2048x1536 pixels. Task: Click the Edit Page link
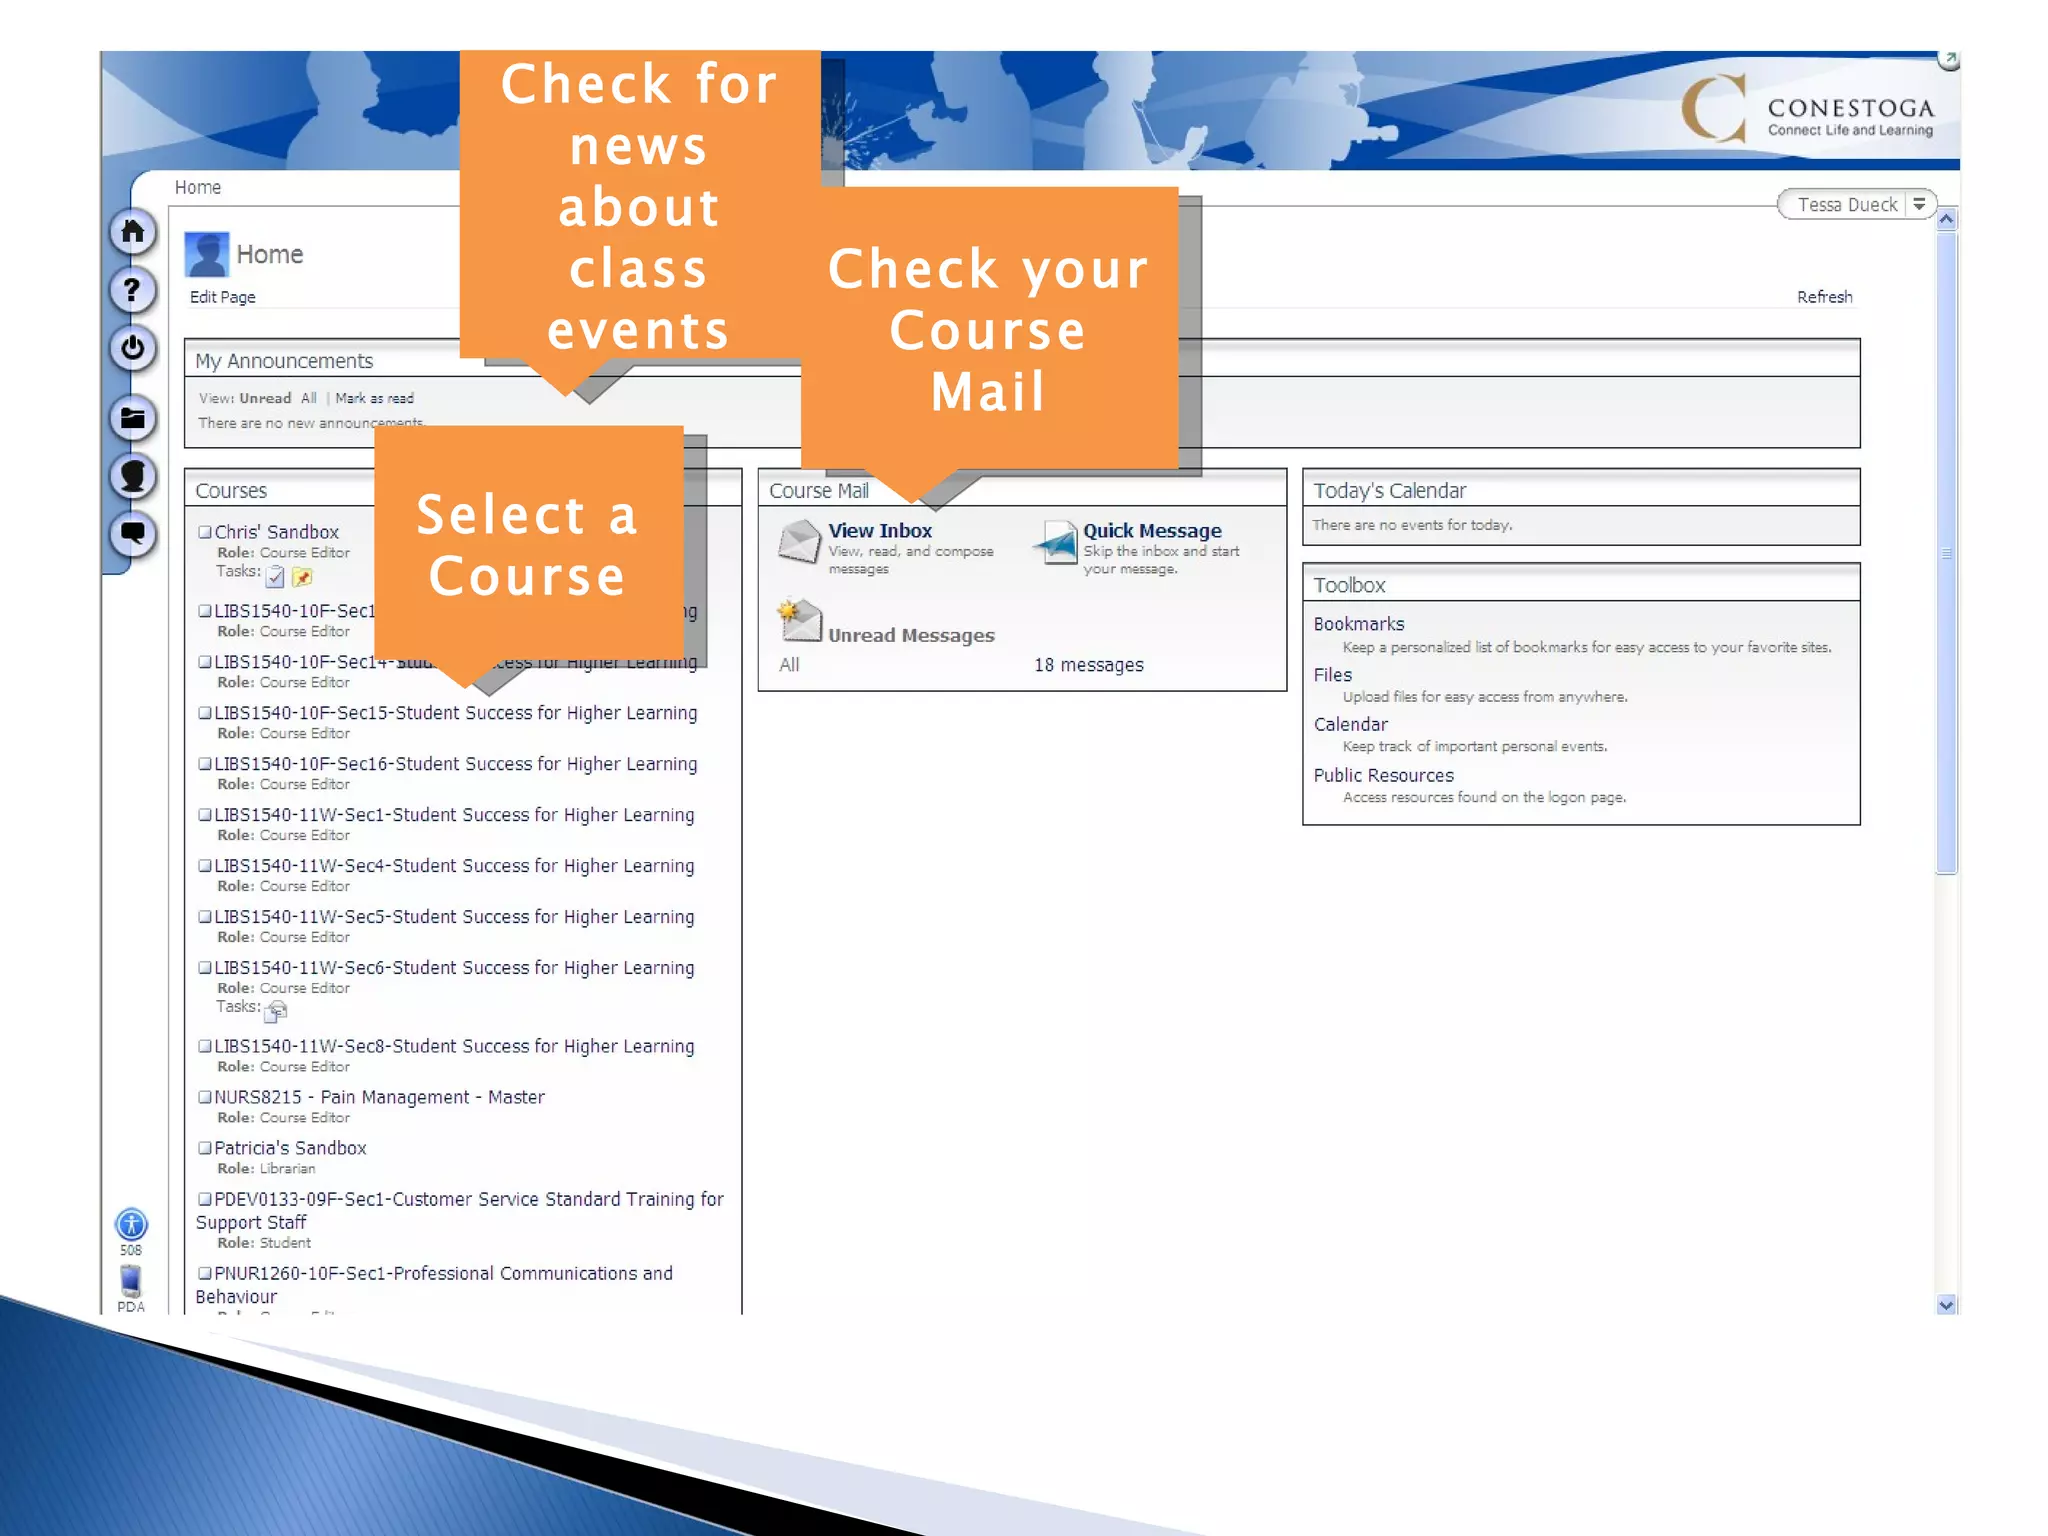tap(223, 297)
